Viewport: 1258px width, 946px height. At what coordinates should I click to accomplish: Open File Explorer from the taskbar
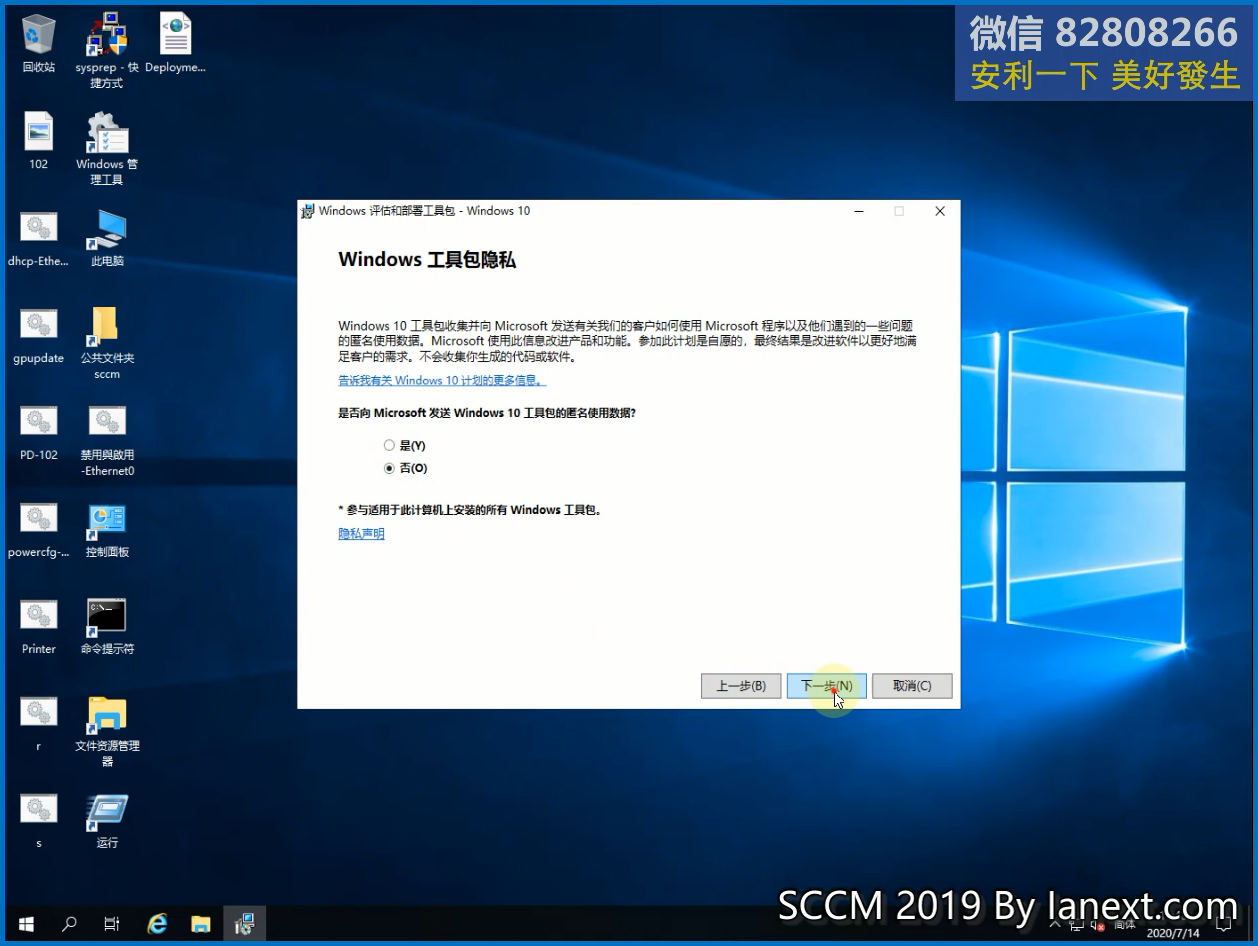point(201,925)
